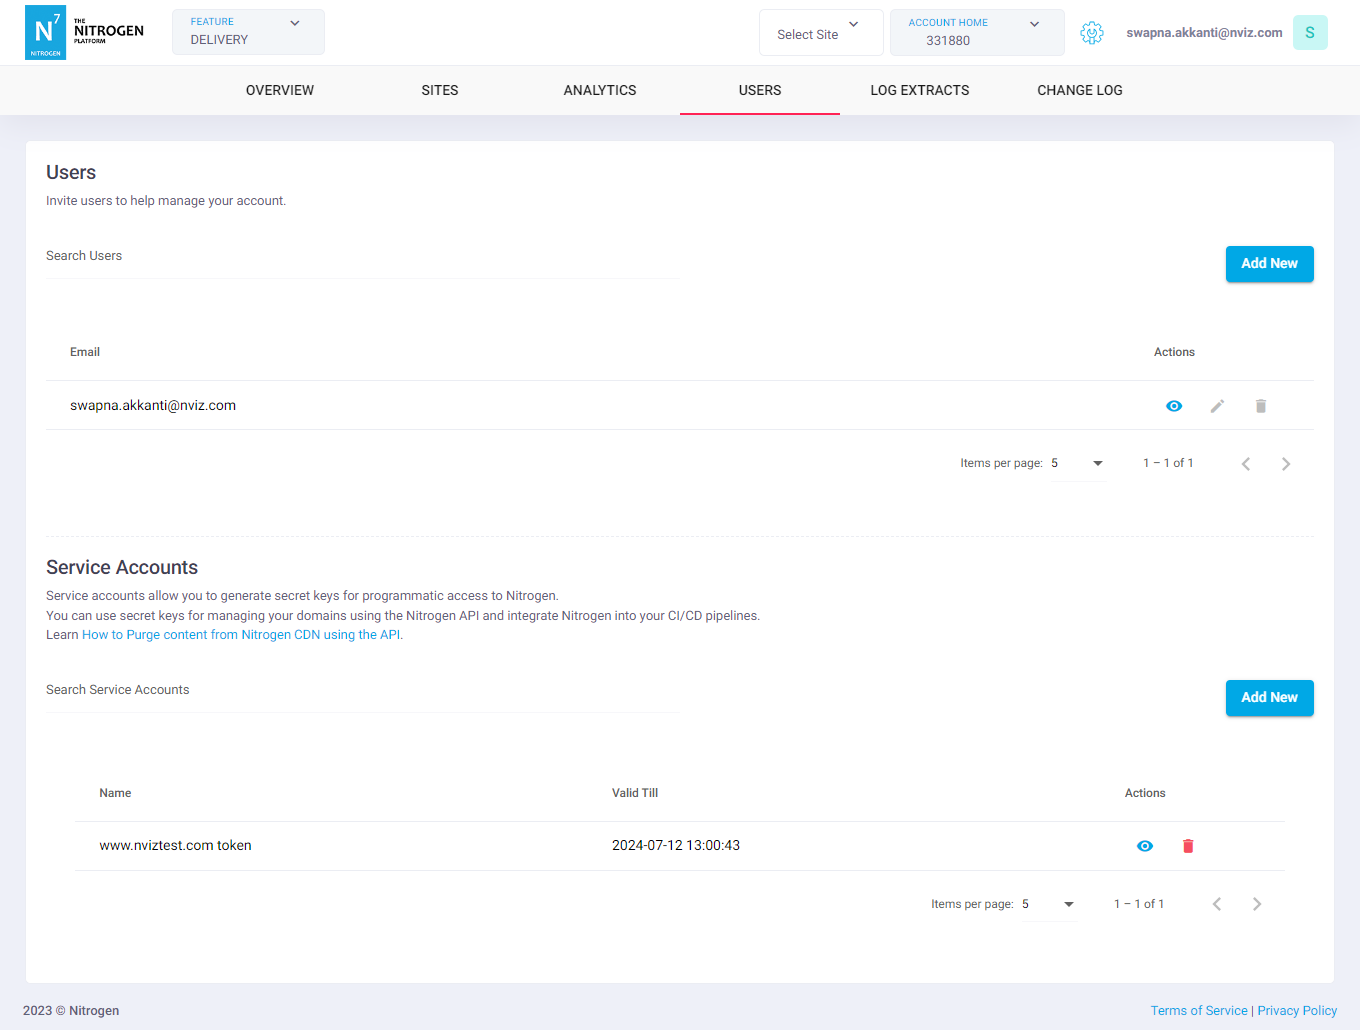
Task: Edit user swapna.akkanti@nviz.com with pencil icon
Action: (x=1217, y=406)
